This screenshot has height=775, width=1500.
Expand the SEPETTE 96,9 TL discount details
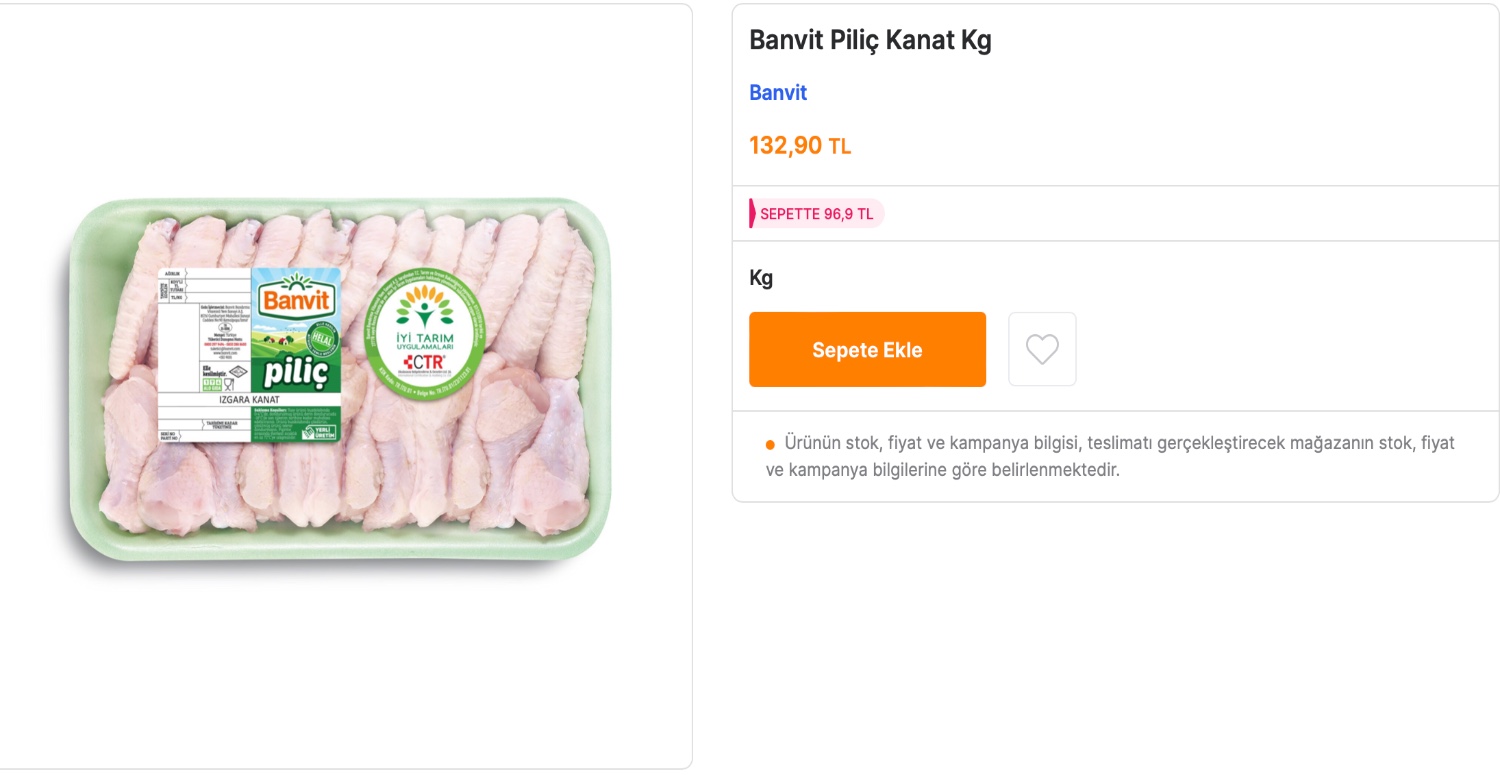816,213
